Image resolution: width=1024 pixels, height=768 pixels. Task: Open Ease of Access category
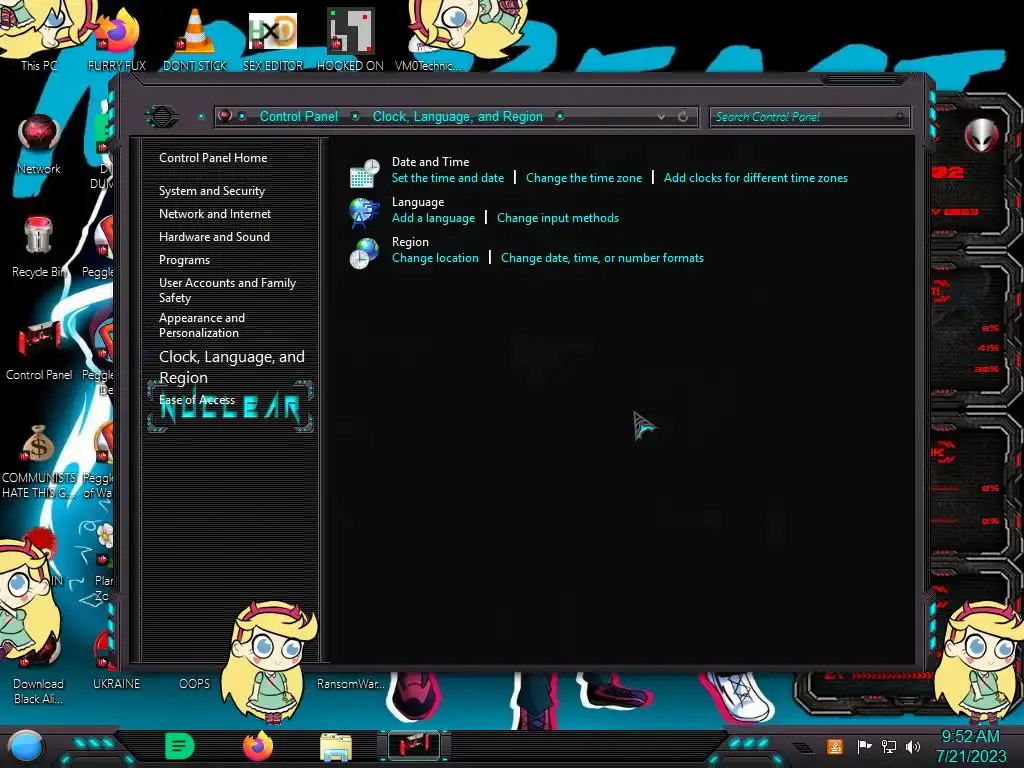[197, 400]
